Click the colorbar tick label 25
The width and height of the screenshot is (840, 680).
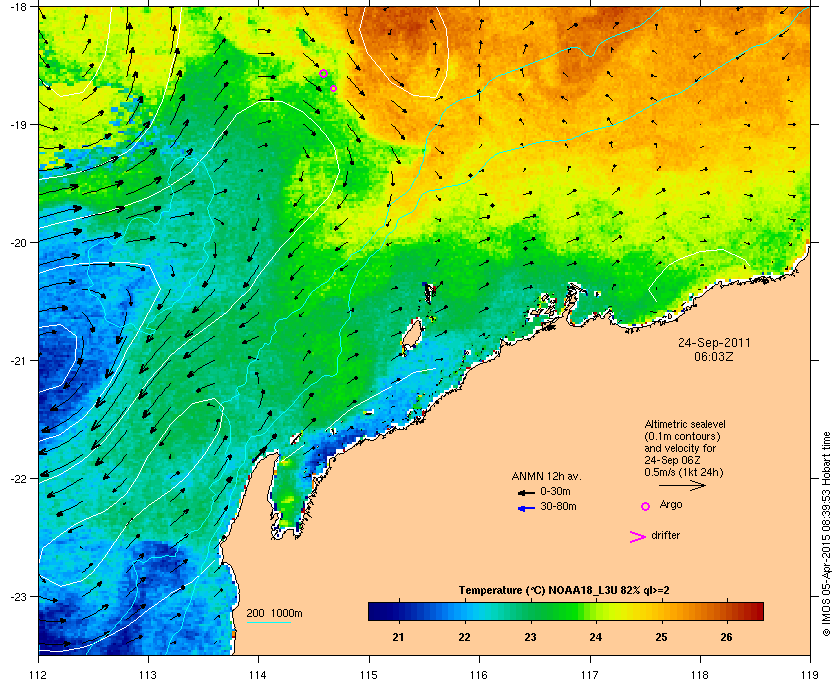pyautogui.click(x=662, y=637)
